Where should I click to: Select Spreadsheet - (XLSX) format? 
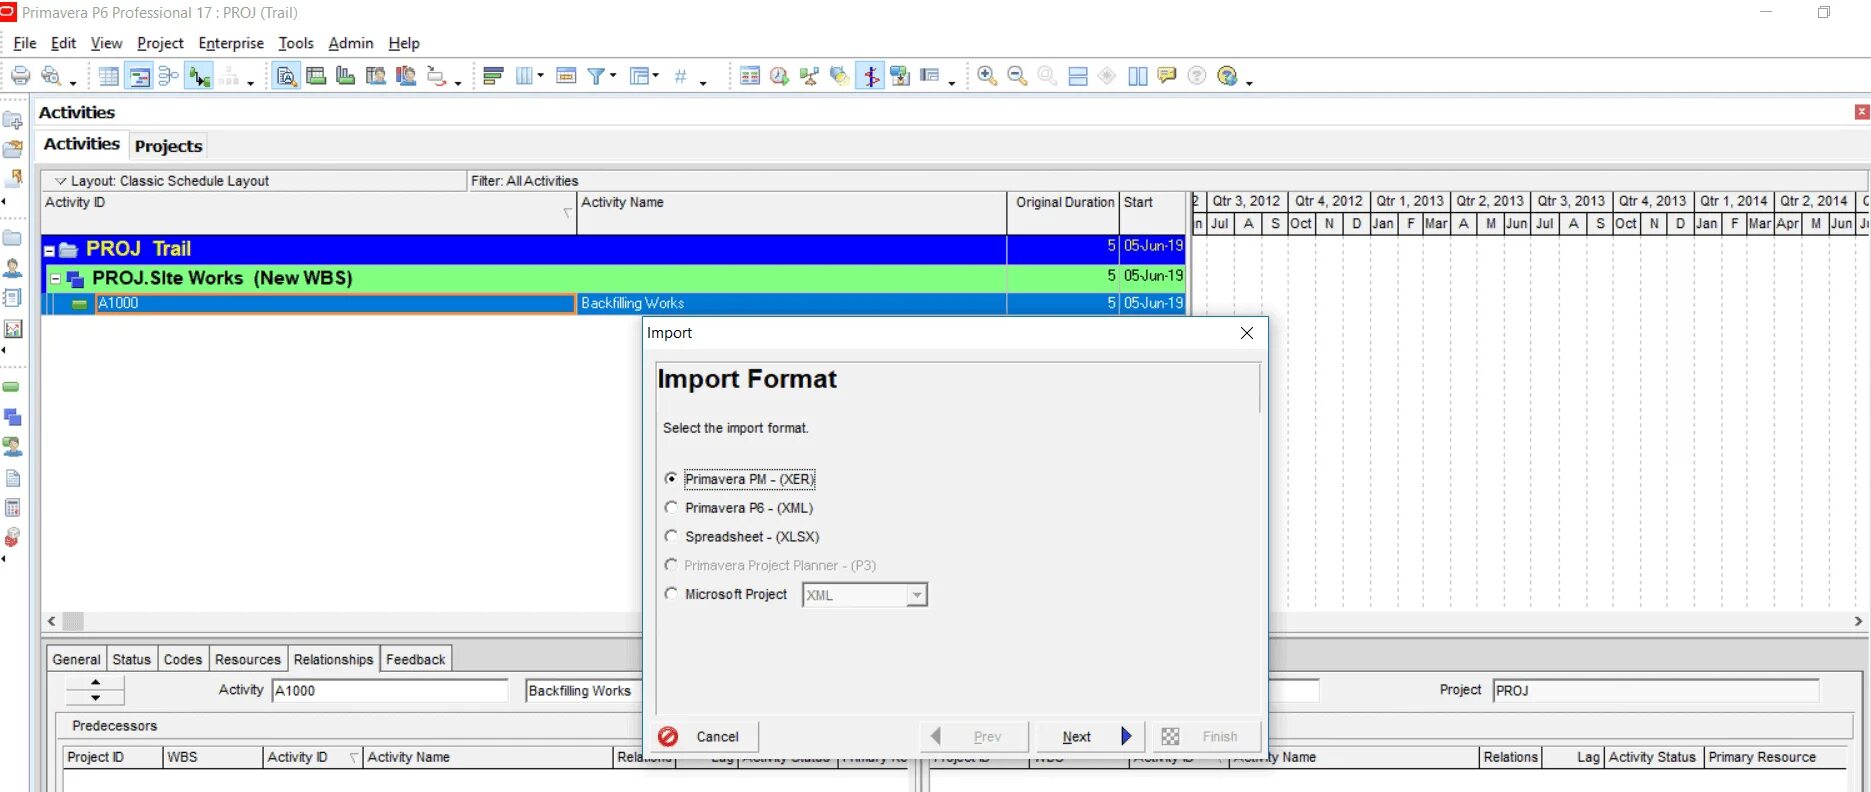pyautogui.click(x=741, y=537)
